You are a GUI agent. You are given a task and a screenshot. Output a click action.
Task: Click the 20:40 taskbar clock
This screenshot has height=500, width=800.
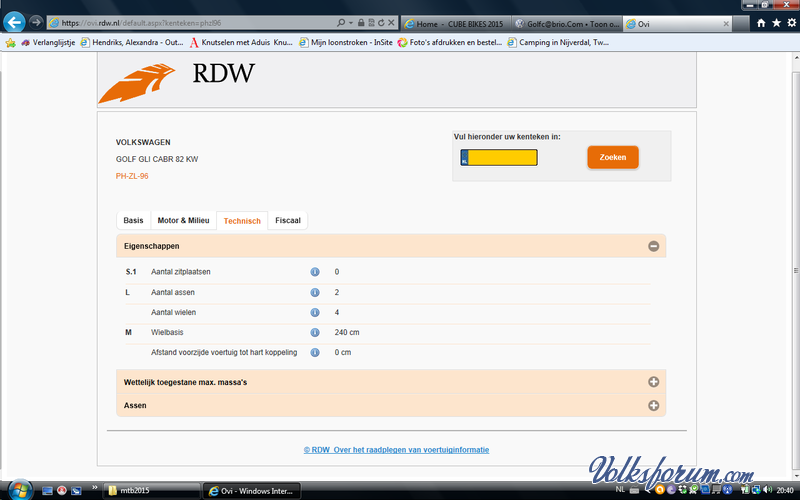(785, 490)
